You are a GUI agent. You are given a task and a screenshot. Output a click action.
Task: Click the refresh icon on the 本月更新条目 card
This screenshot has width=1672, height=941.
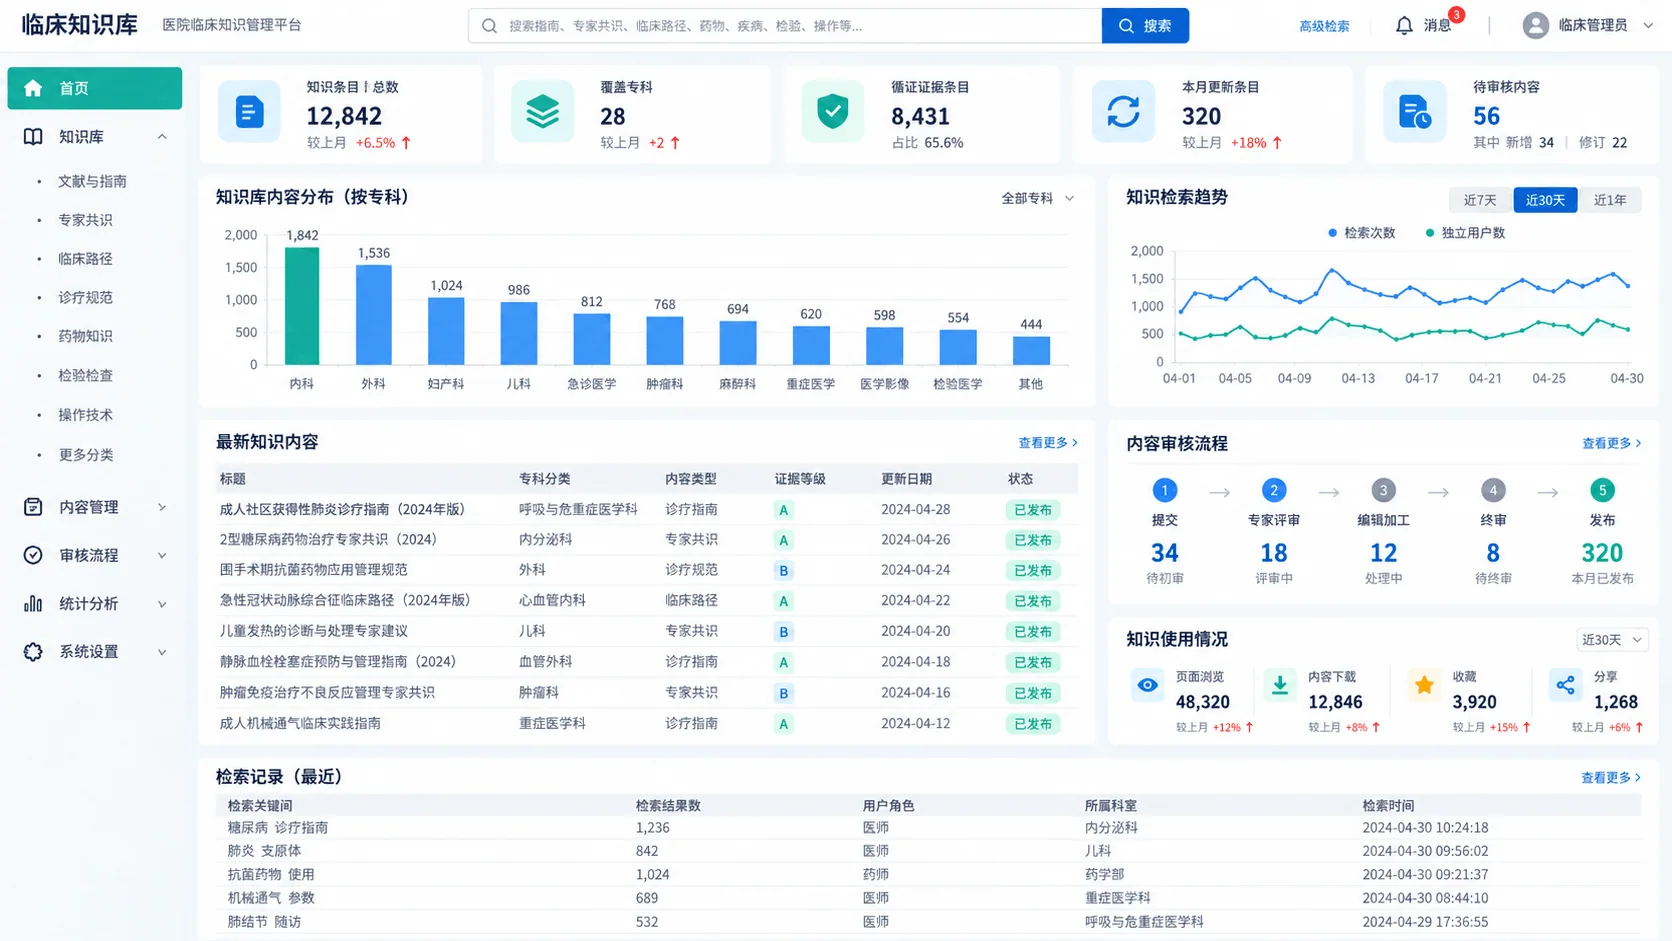click(x=1123, y=112)
